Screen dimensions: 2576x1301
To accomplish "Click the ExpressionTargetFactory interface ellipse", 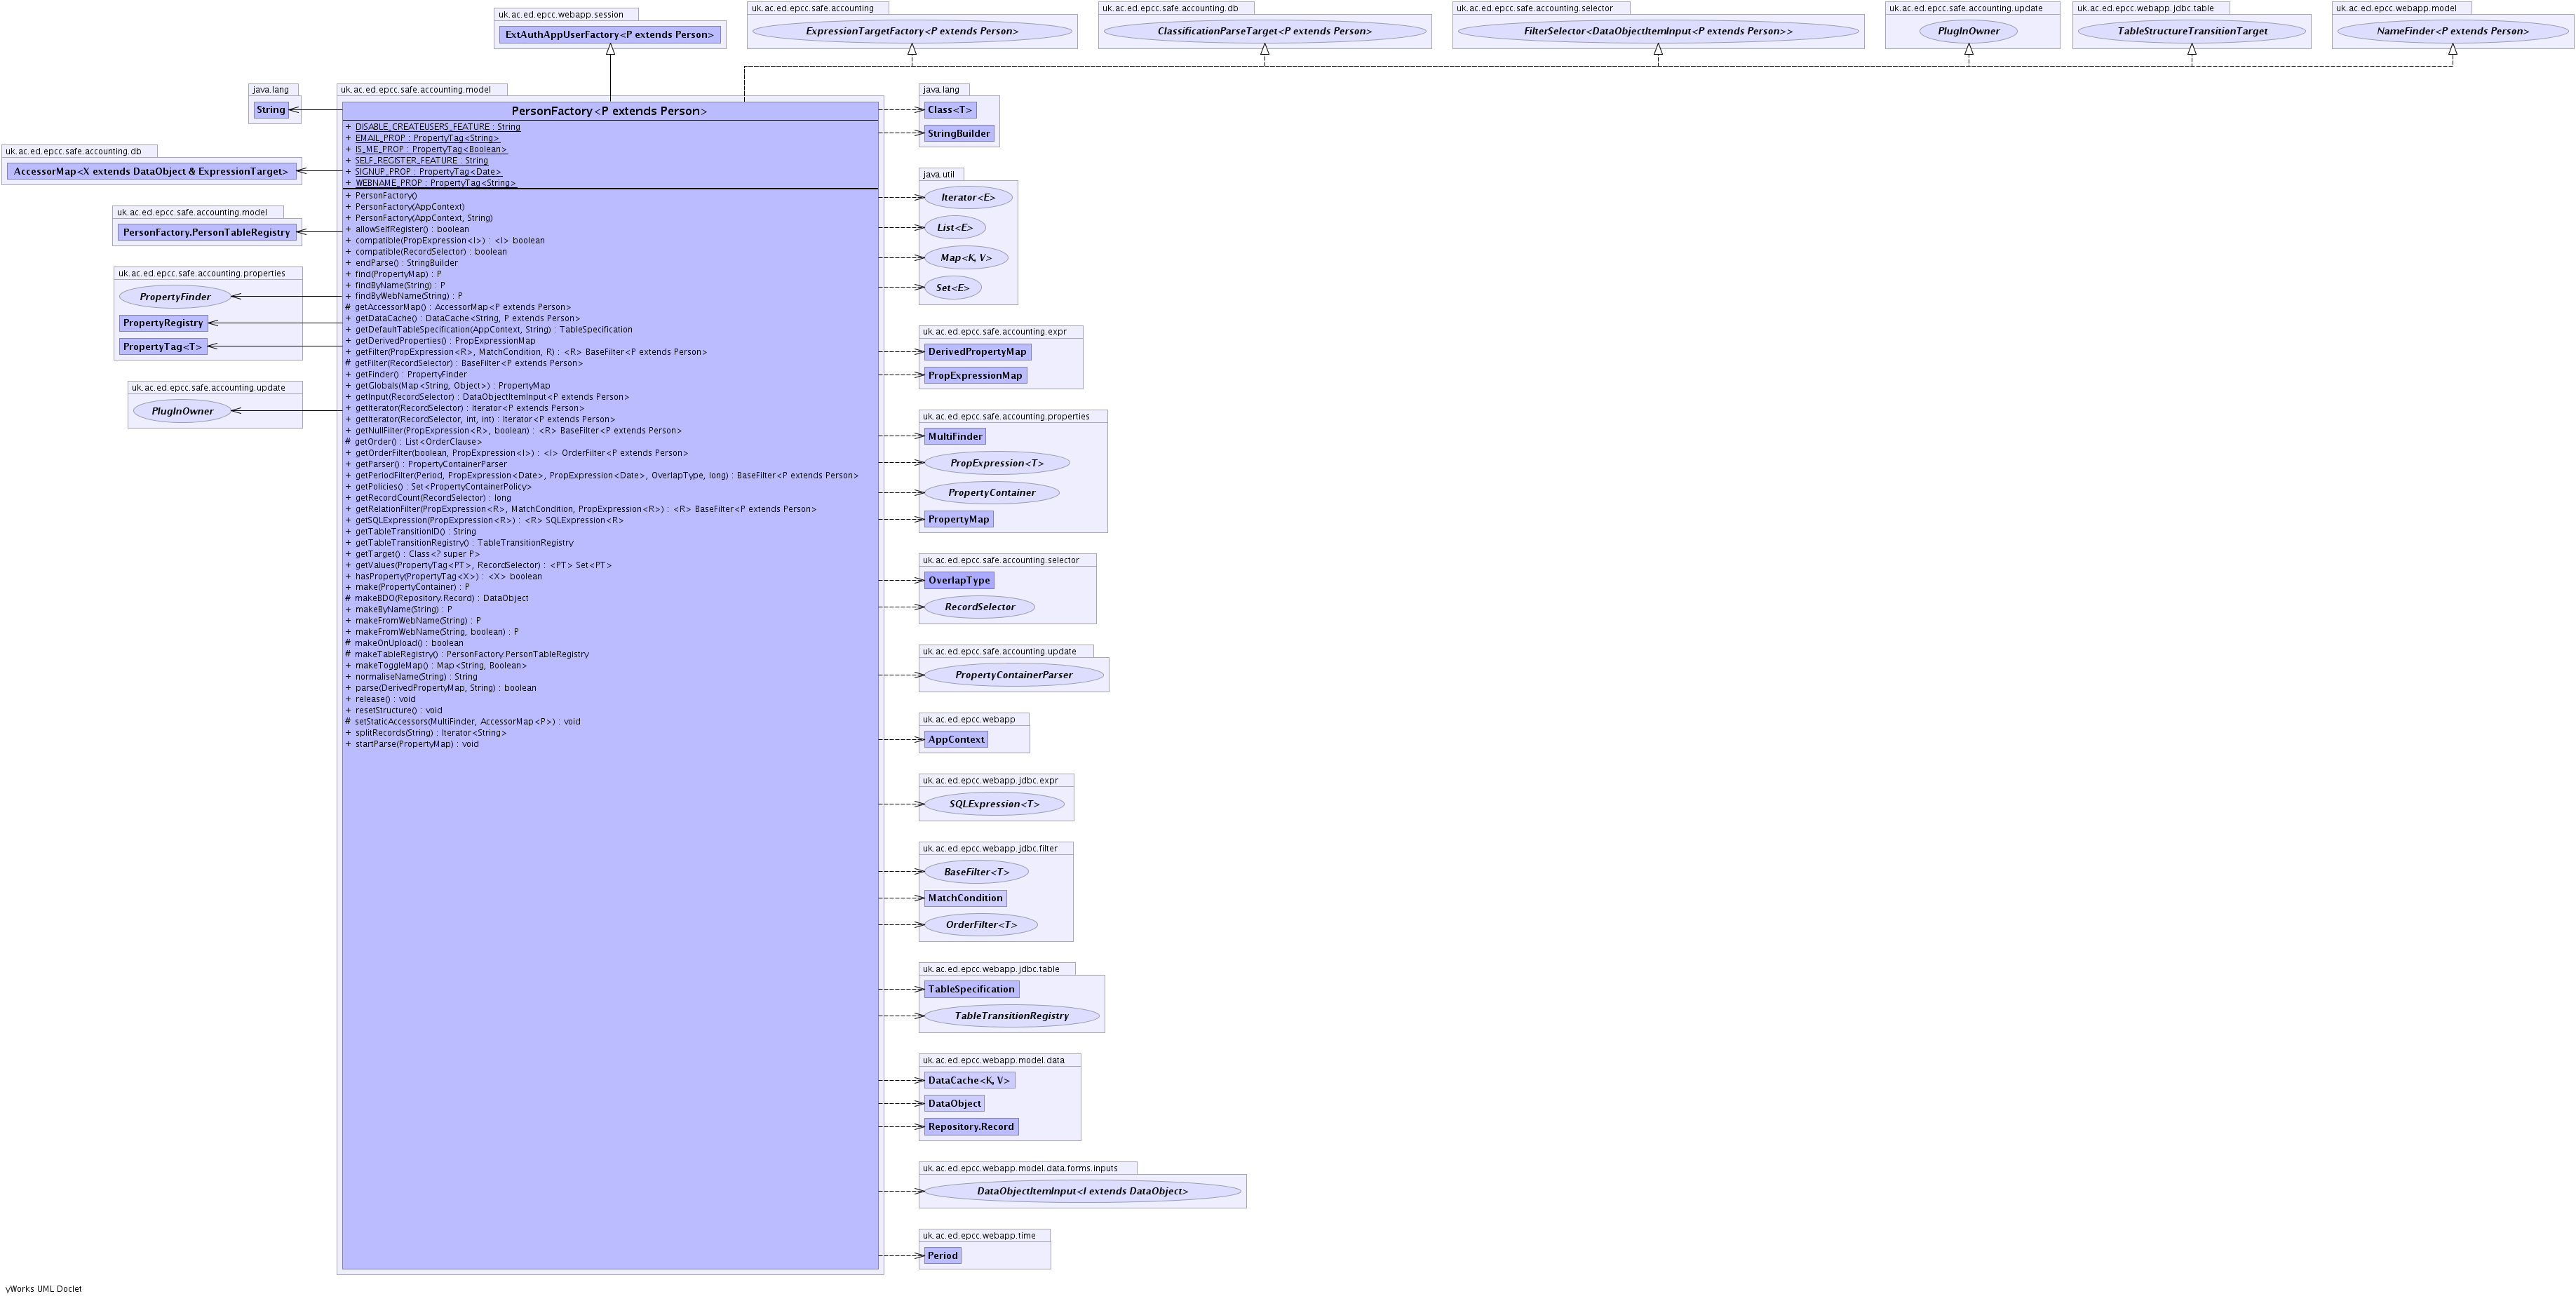I will tap(911, 32).
